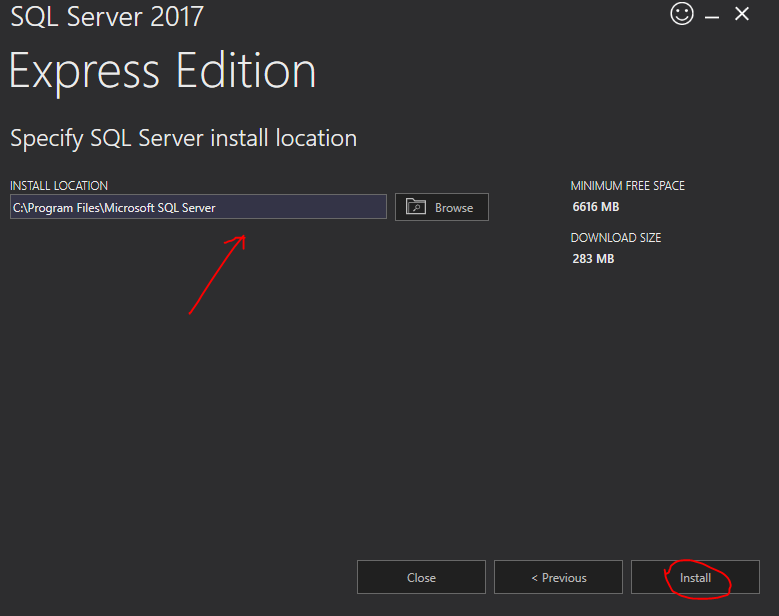Open the Browse folder dialog
This screenshot has height=616, width=779.
(442, 207)
